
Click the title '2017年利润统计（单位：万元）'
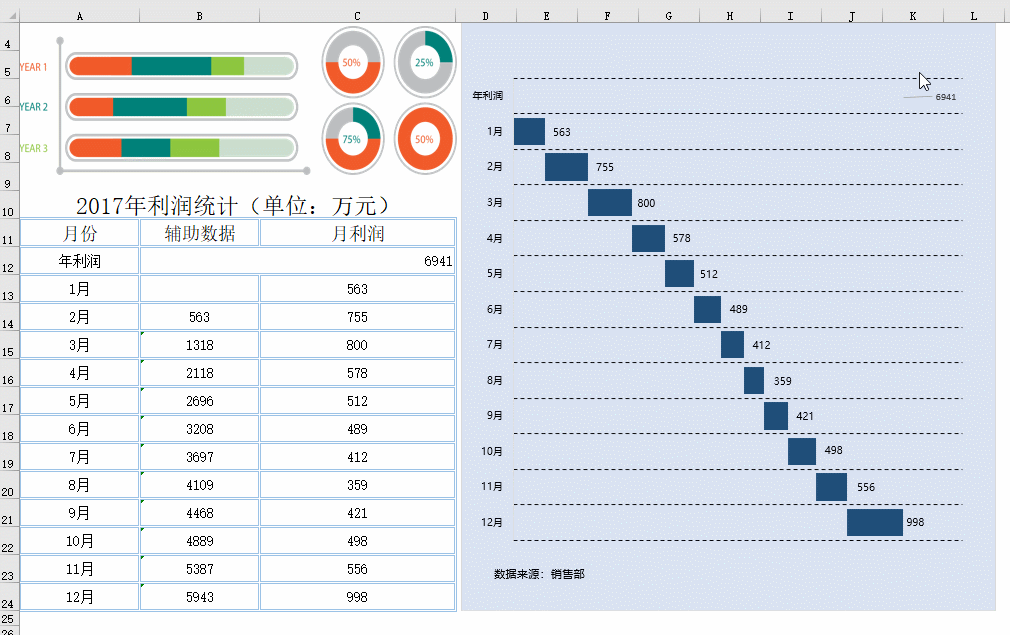click(234, 205)
